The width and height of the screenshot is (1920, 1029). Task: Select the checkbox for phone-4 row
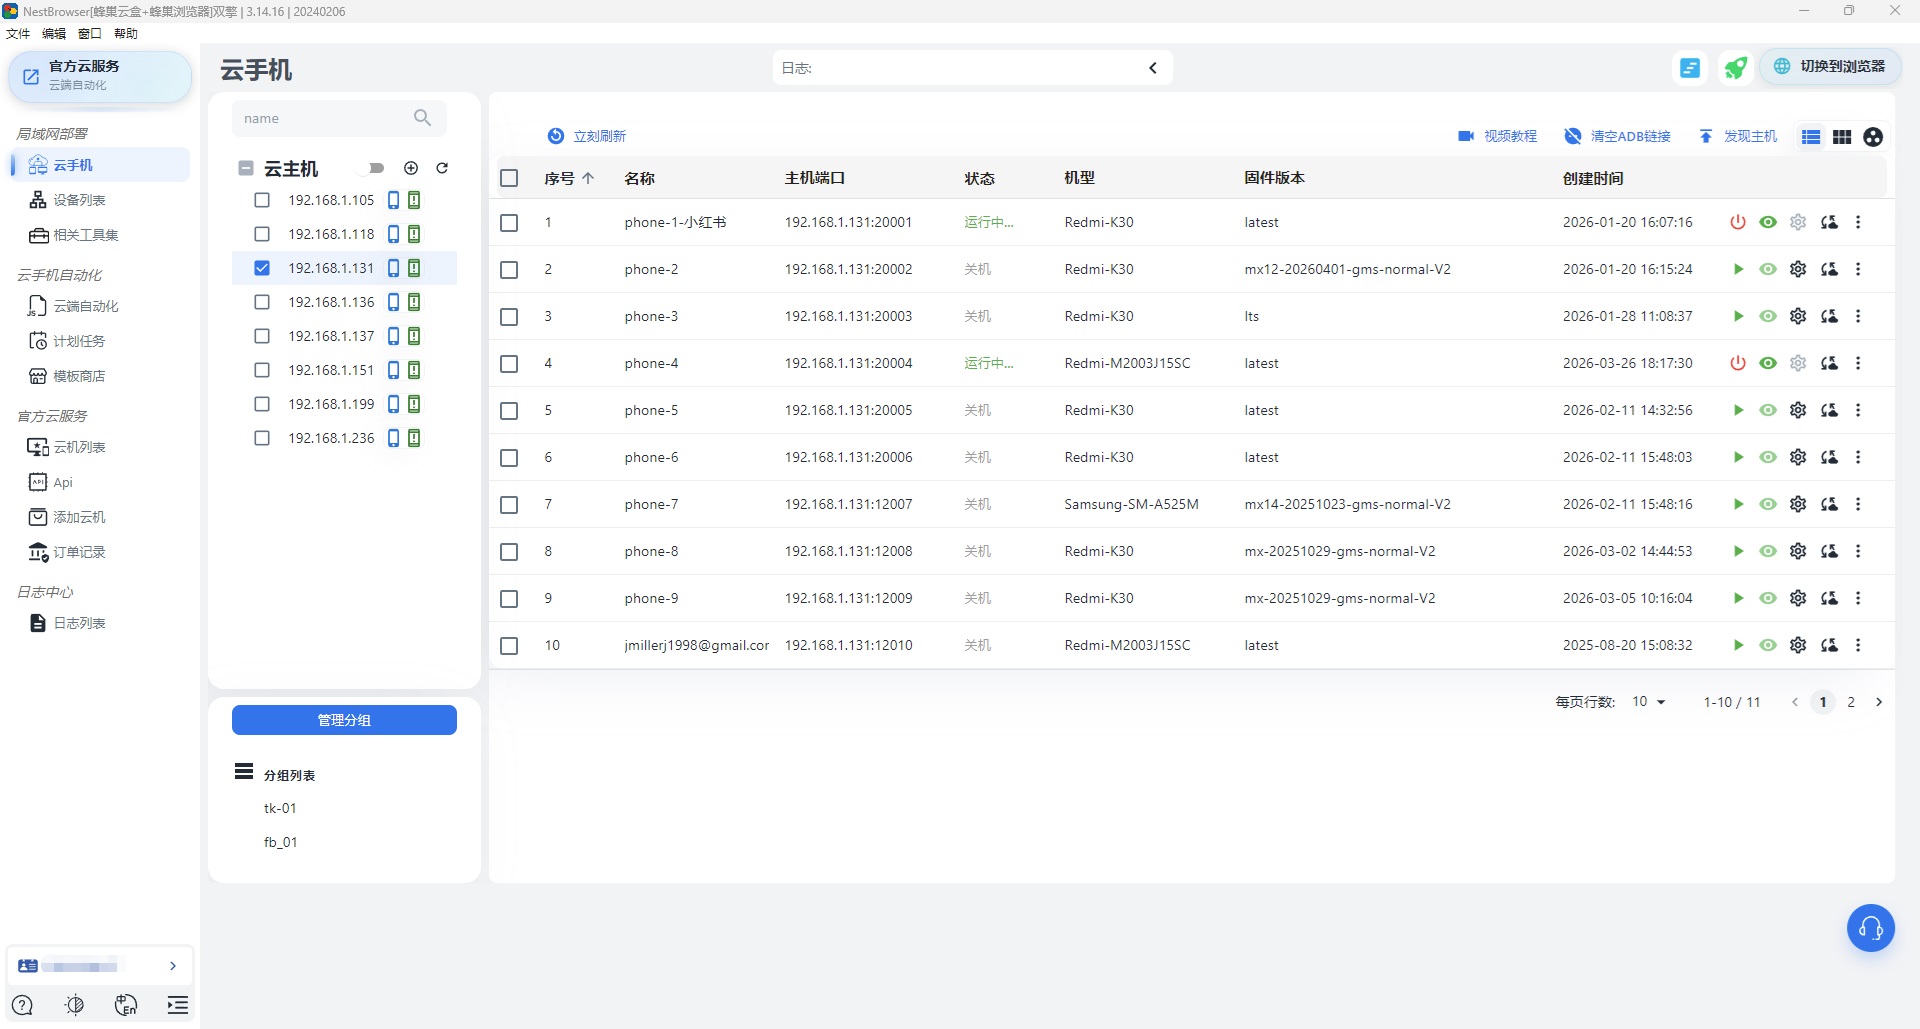[x=509, y=364]
